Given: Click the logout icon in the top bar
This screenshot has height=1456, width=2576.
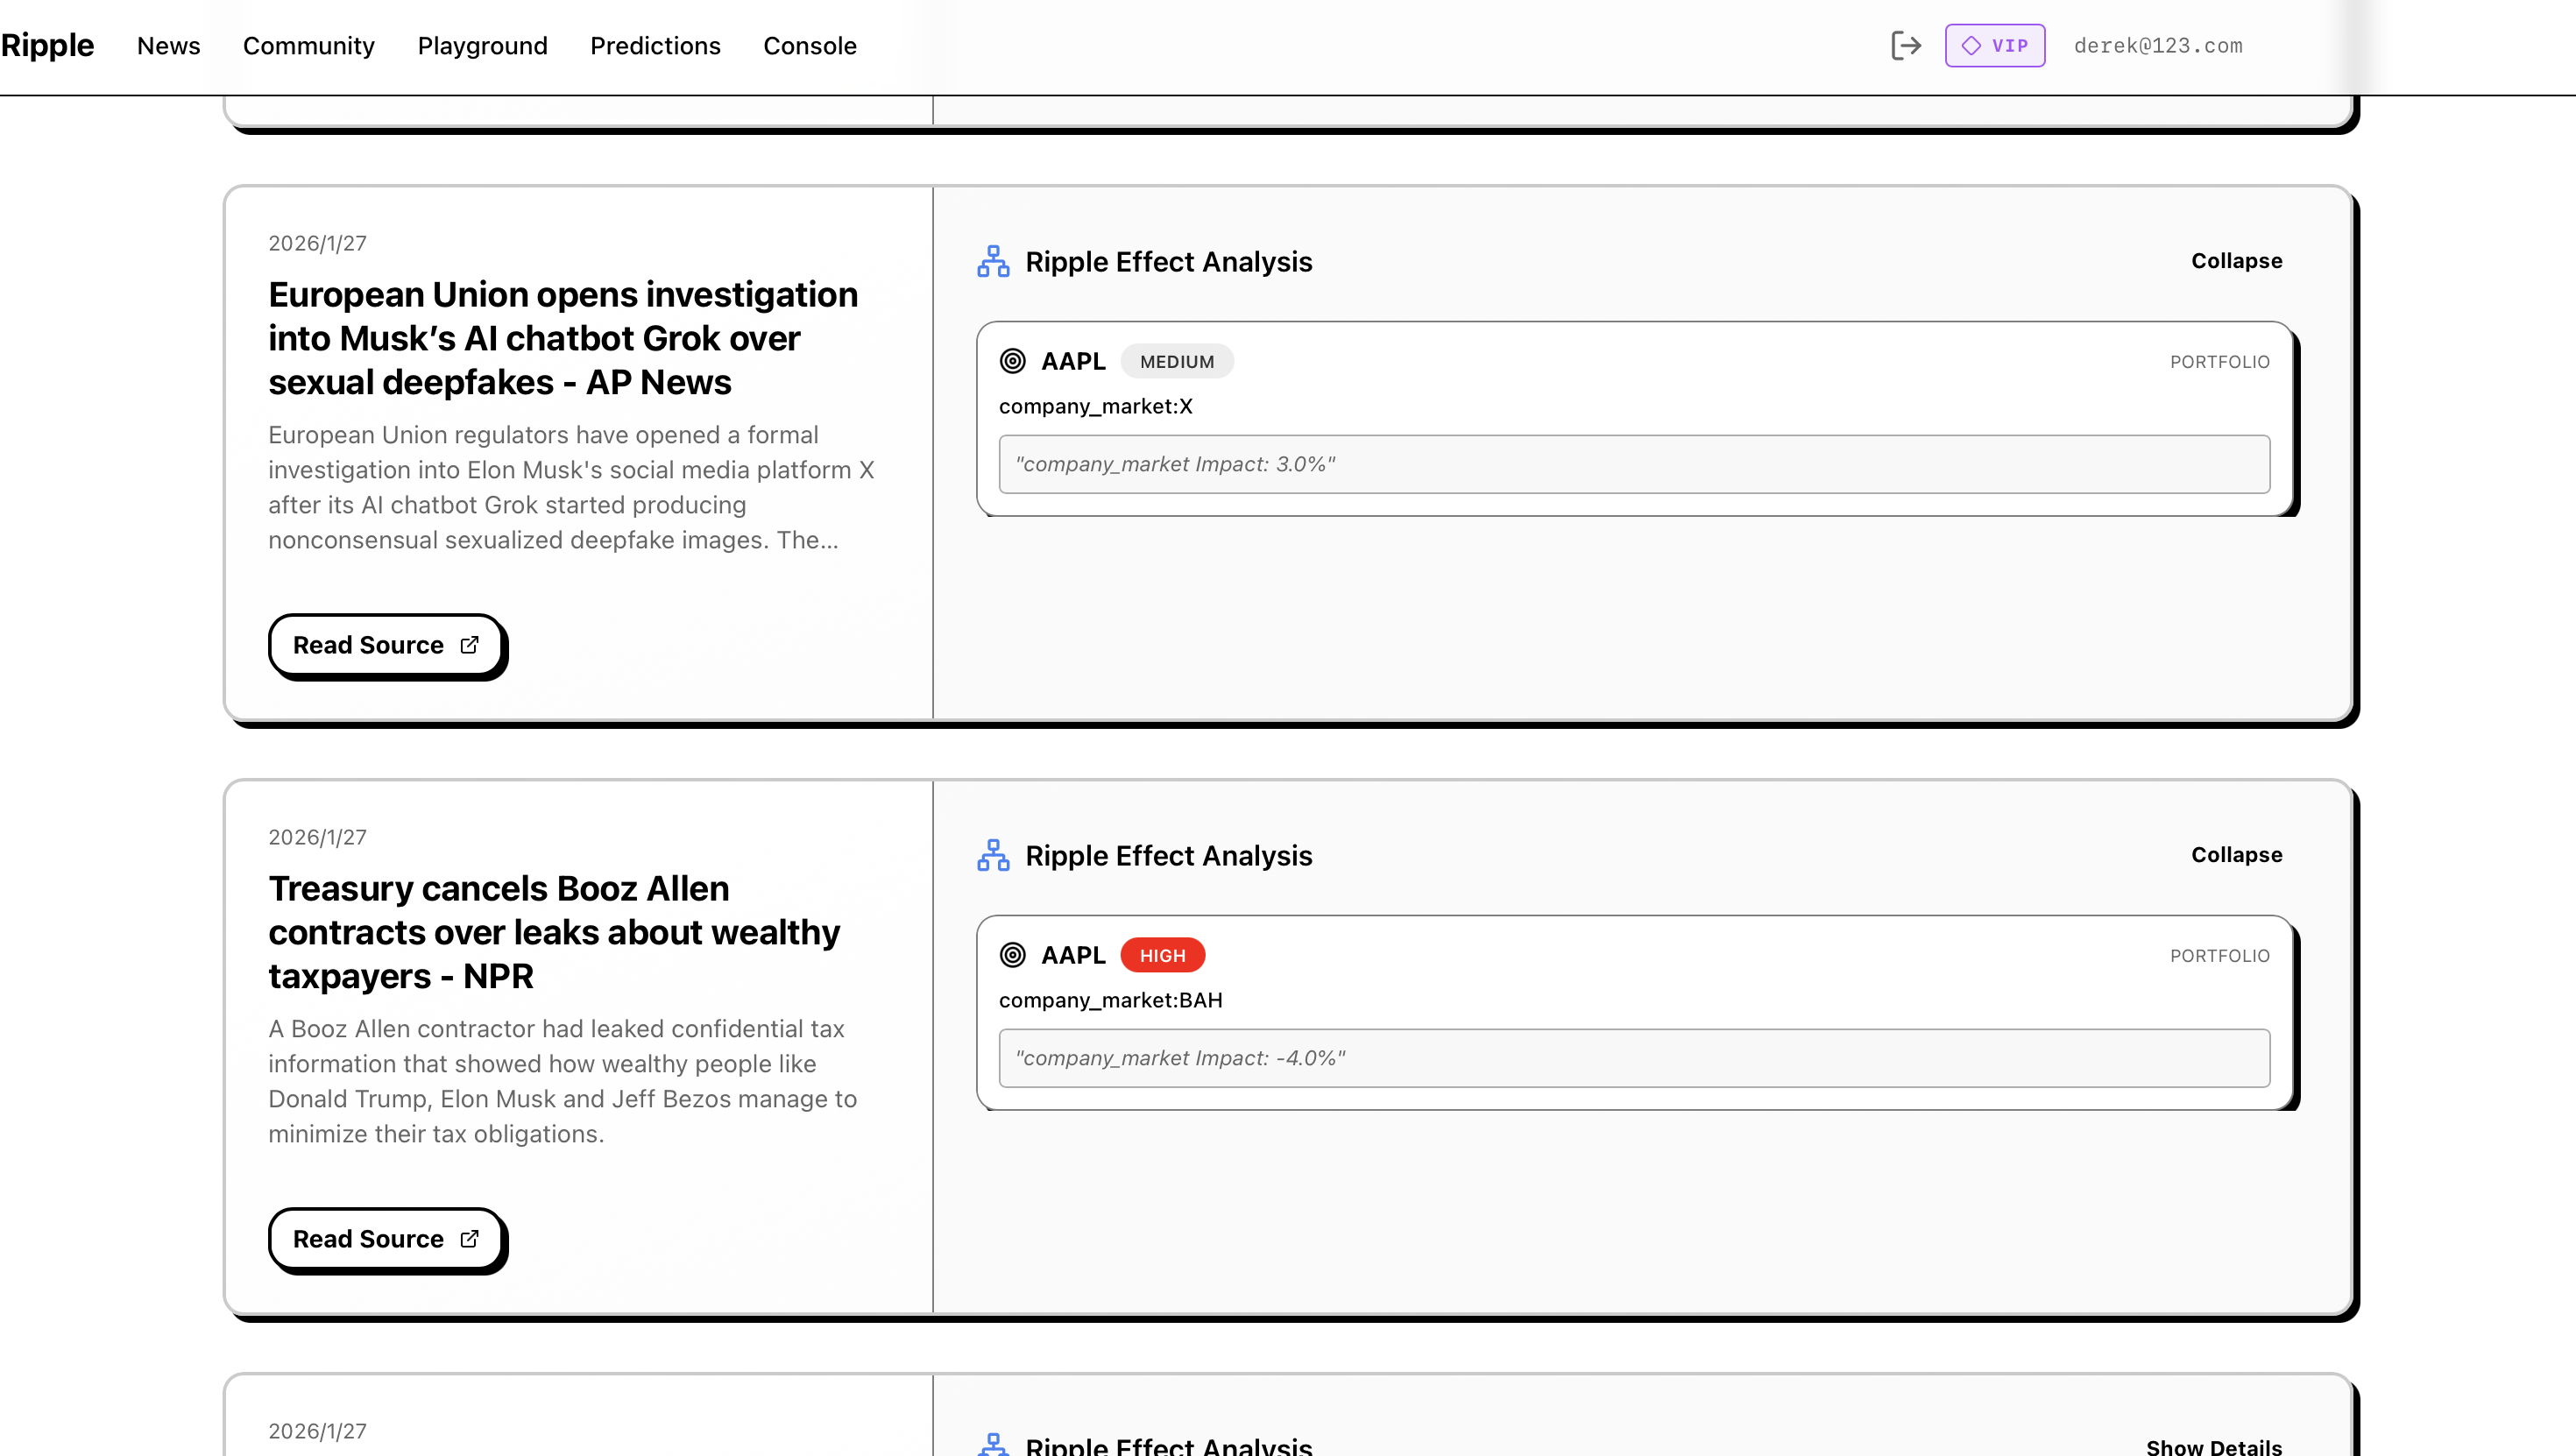Looking at the screenshot, I should click(x=1906, y=45).
